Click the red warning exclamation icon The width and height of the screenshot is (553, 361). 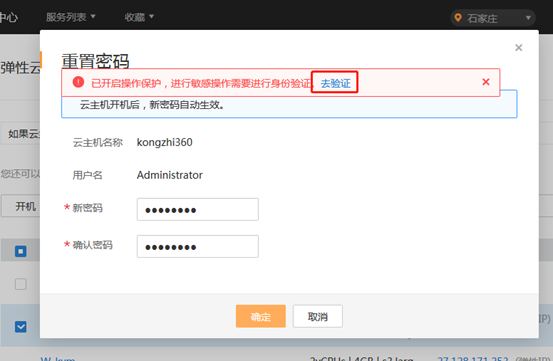78,82
